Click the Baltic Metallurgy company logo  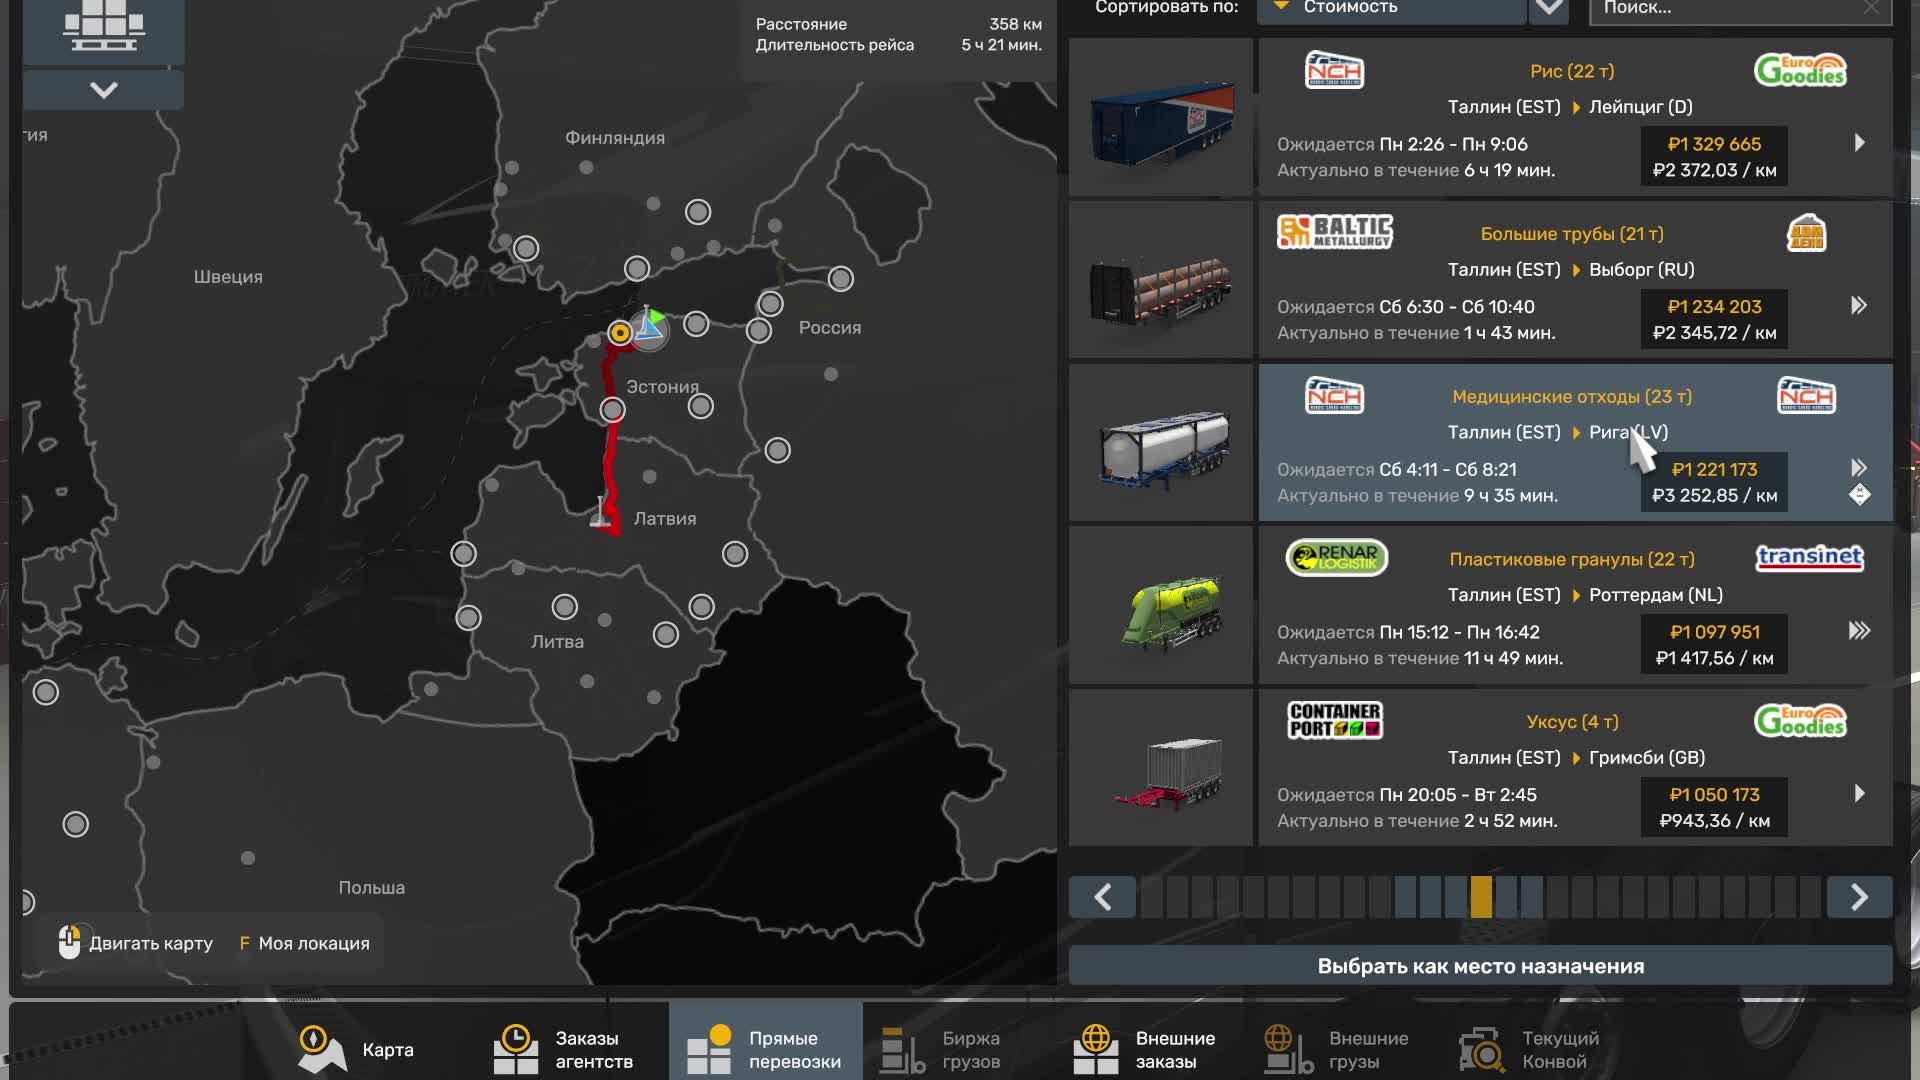1334,232
